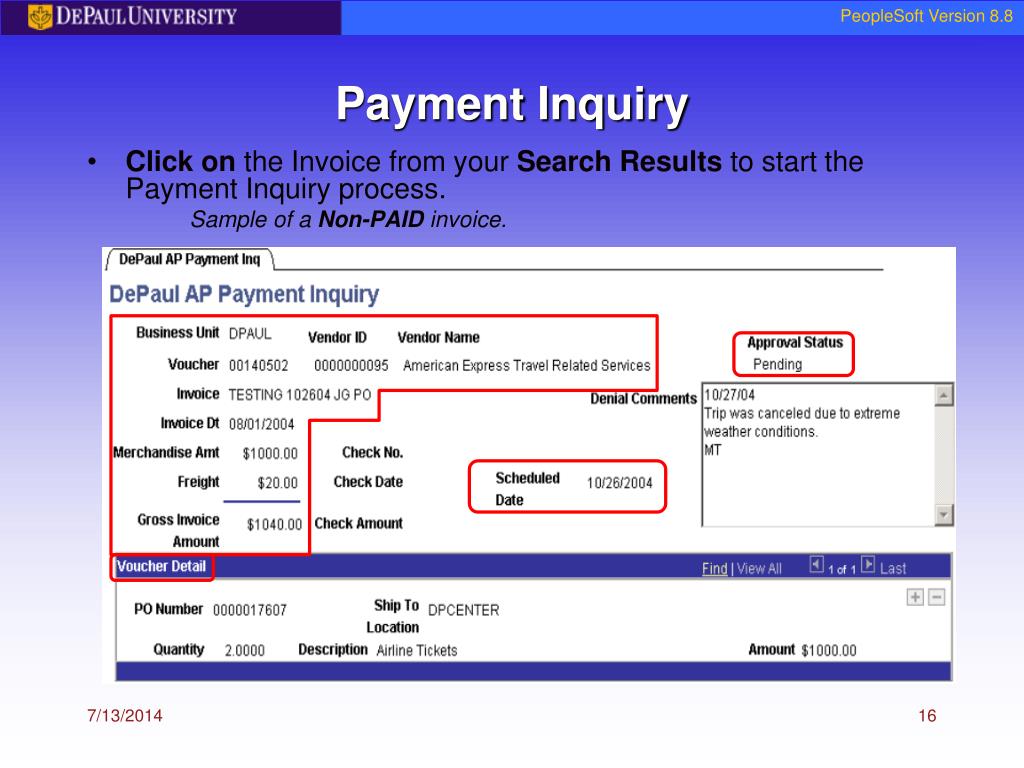This screenshot has width=1024, height=768.
Task: Click the Denial Comments scroll-down arrow
Action: [944, 514]
